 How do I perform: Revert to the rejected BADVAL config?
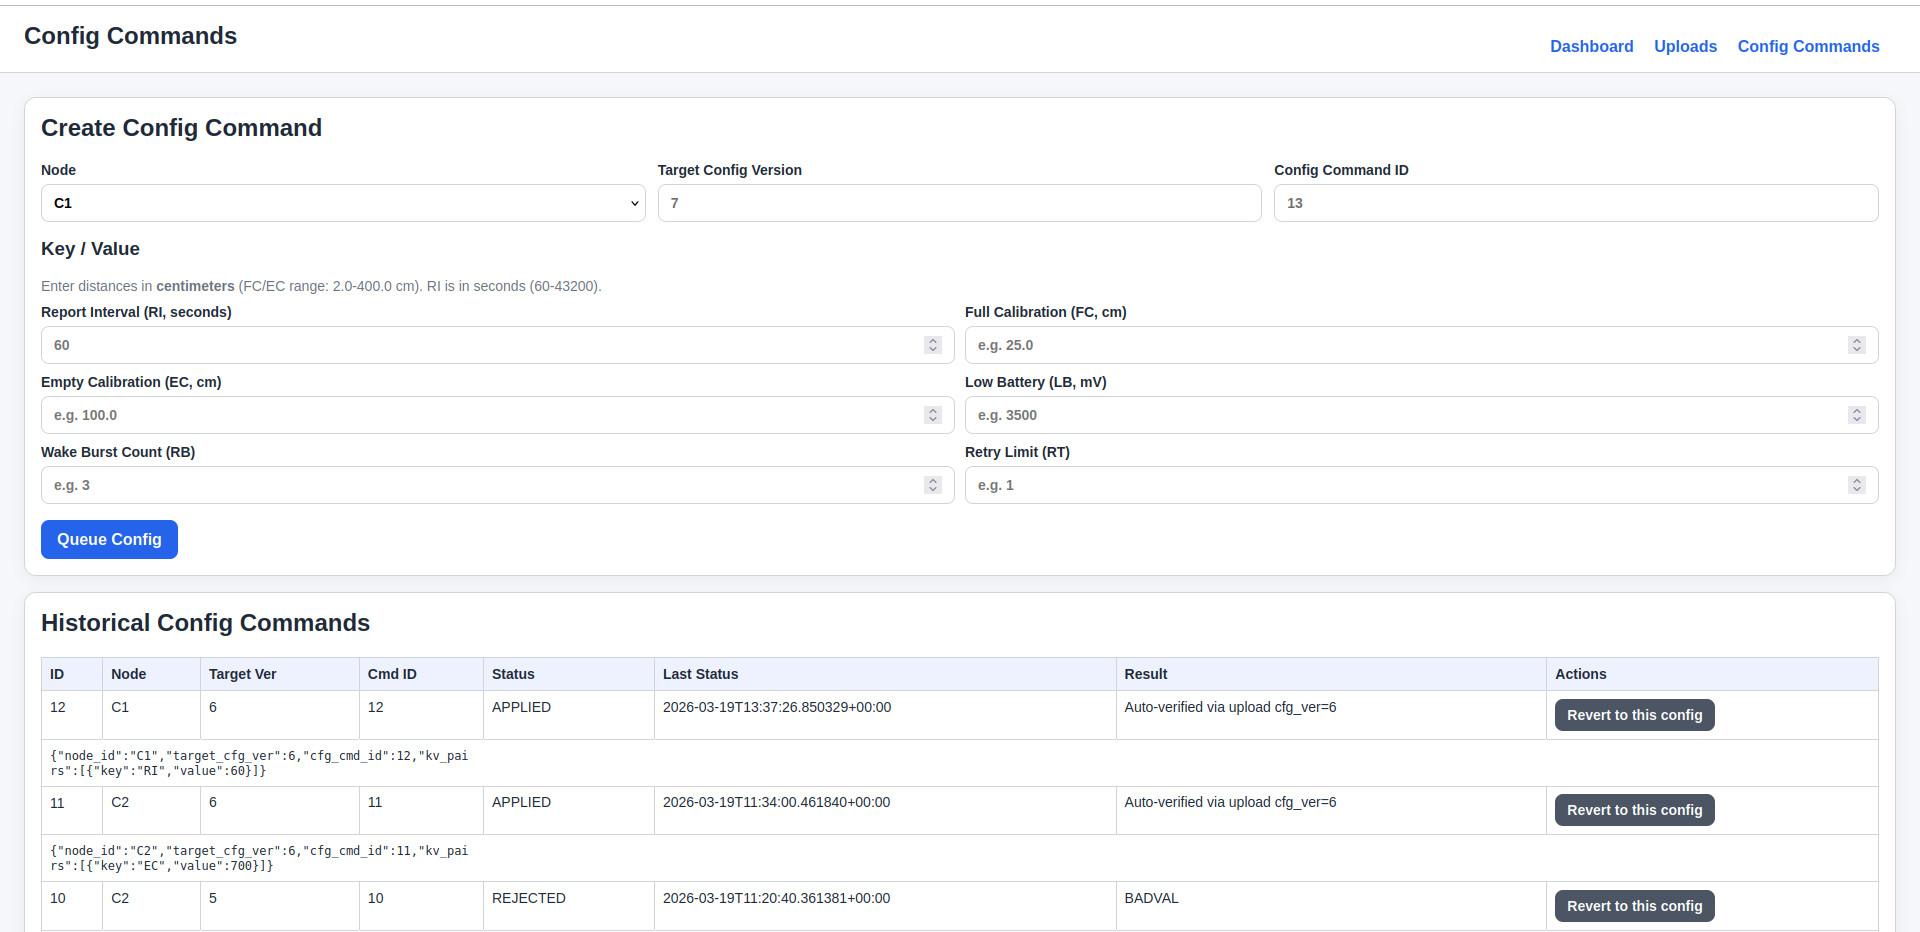point(1634,906)
